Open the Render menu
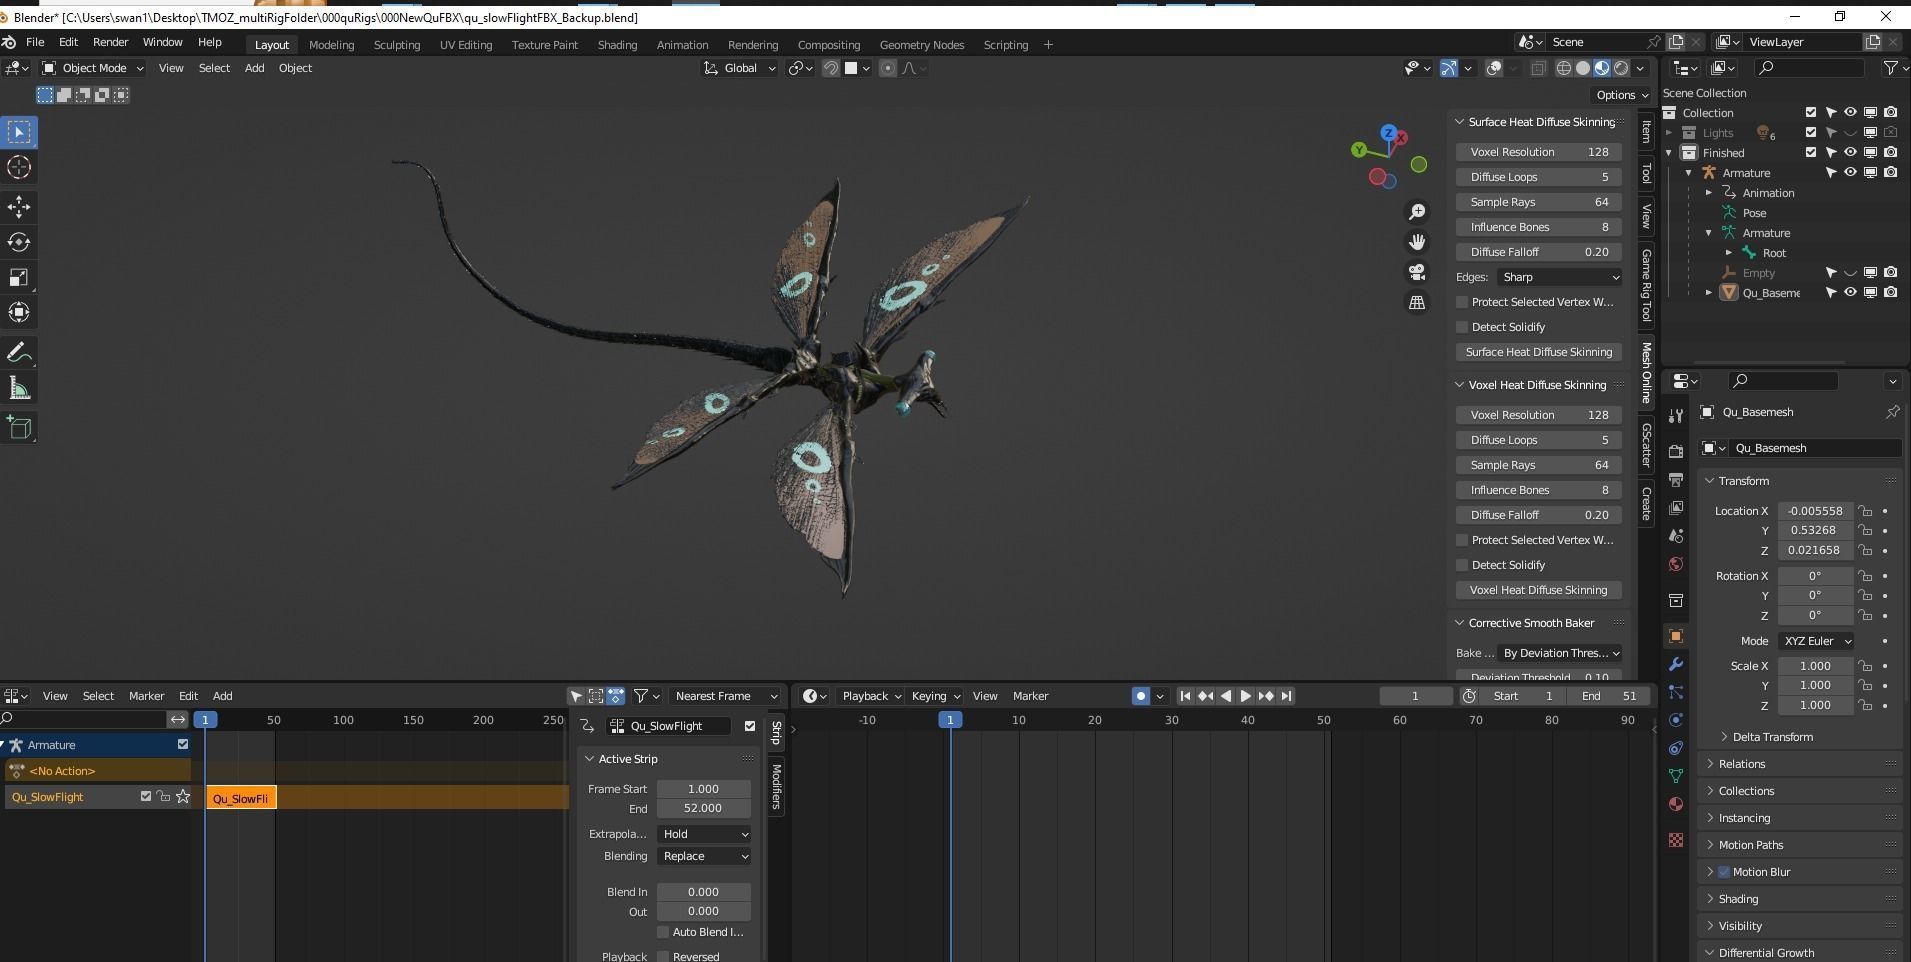1911x962 pixels. click(110, 42)
